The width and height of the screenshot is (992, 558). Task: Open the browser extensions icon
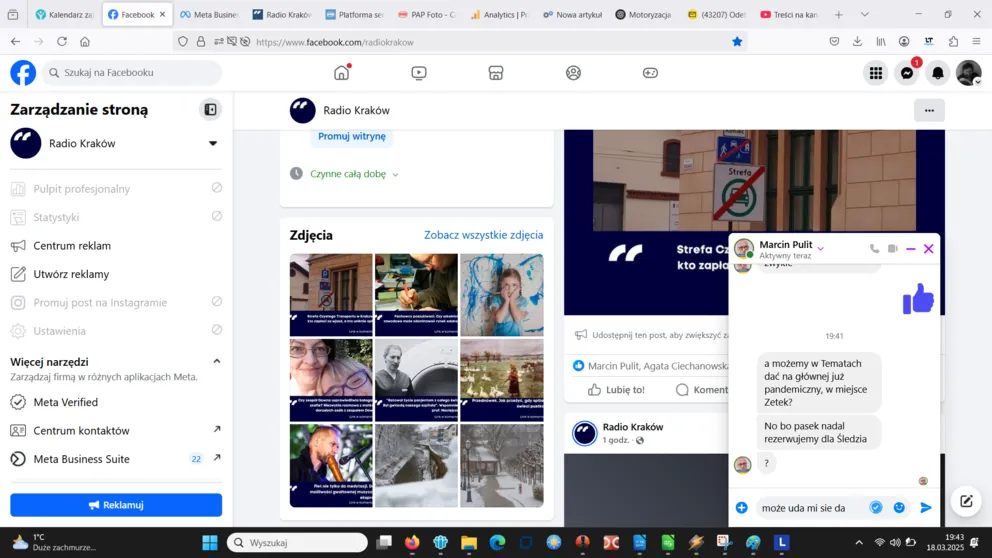[953, 42]
